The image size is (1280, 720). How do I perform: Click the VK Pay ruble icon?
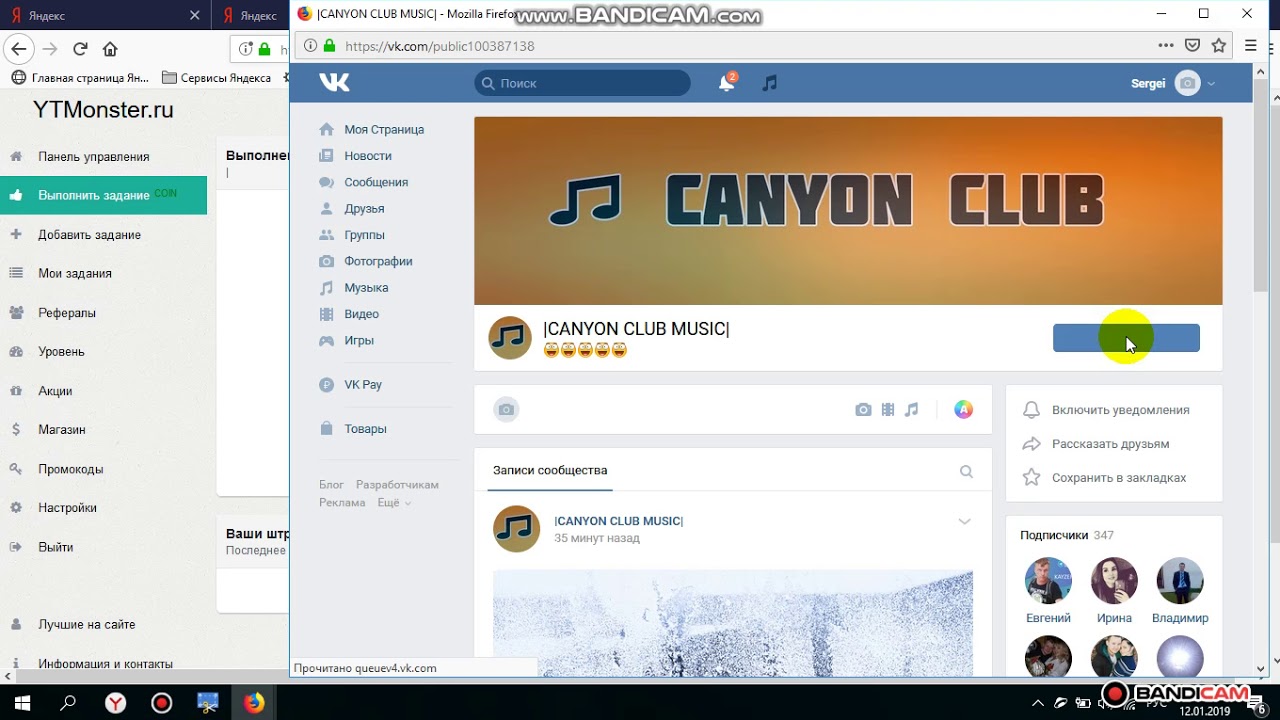326,385
